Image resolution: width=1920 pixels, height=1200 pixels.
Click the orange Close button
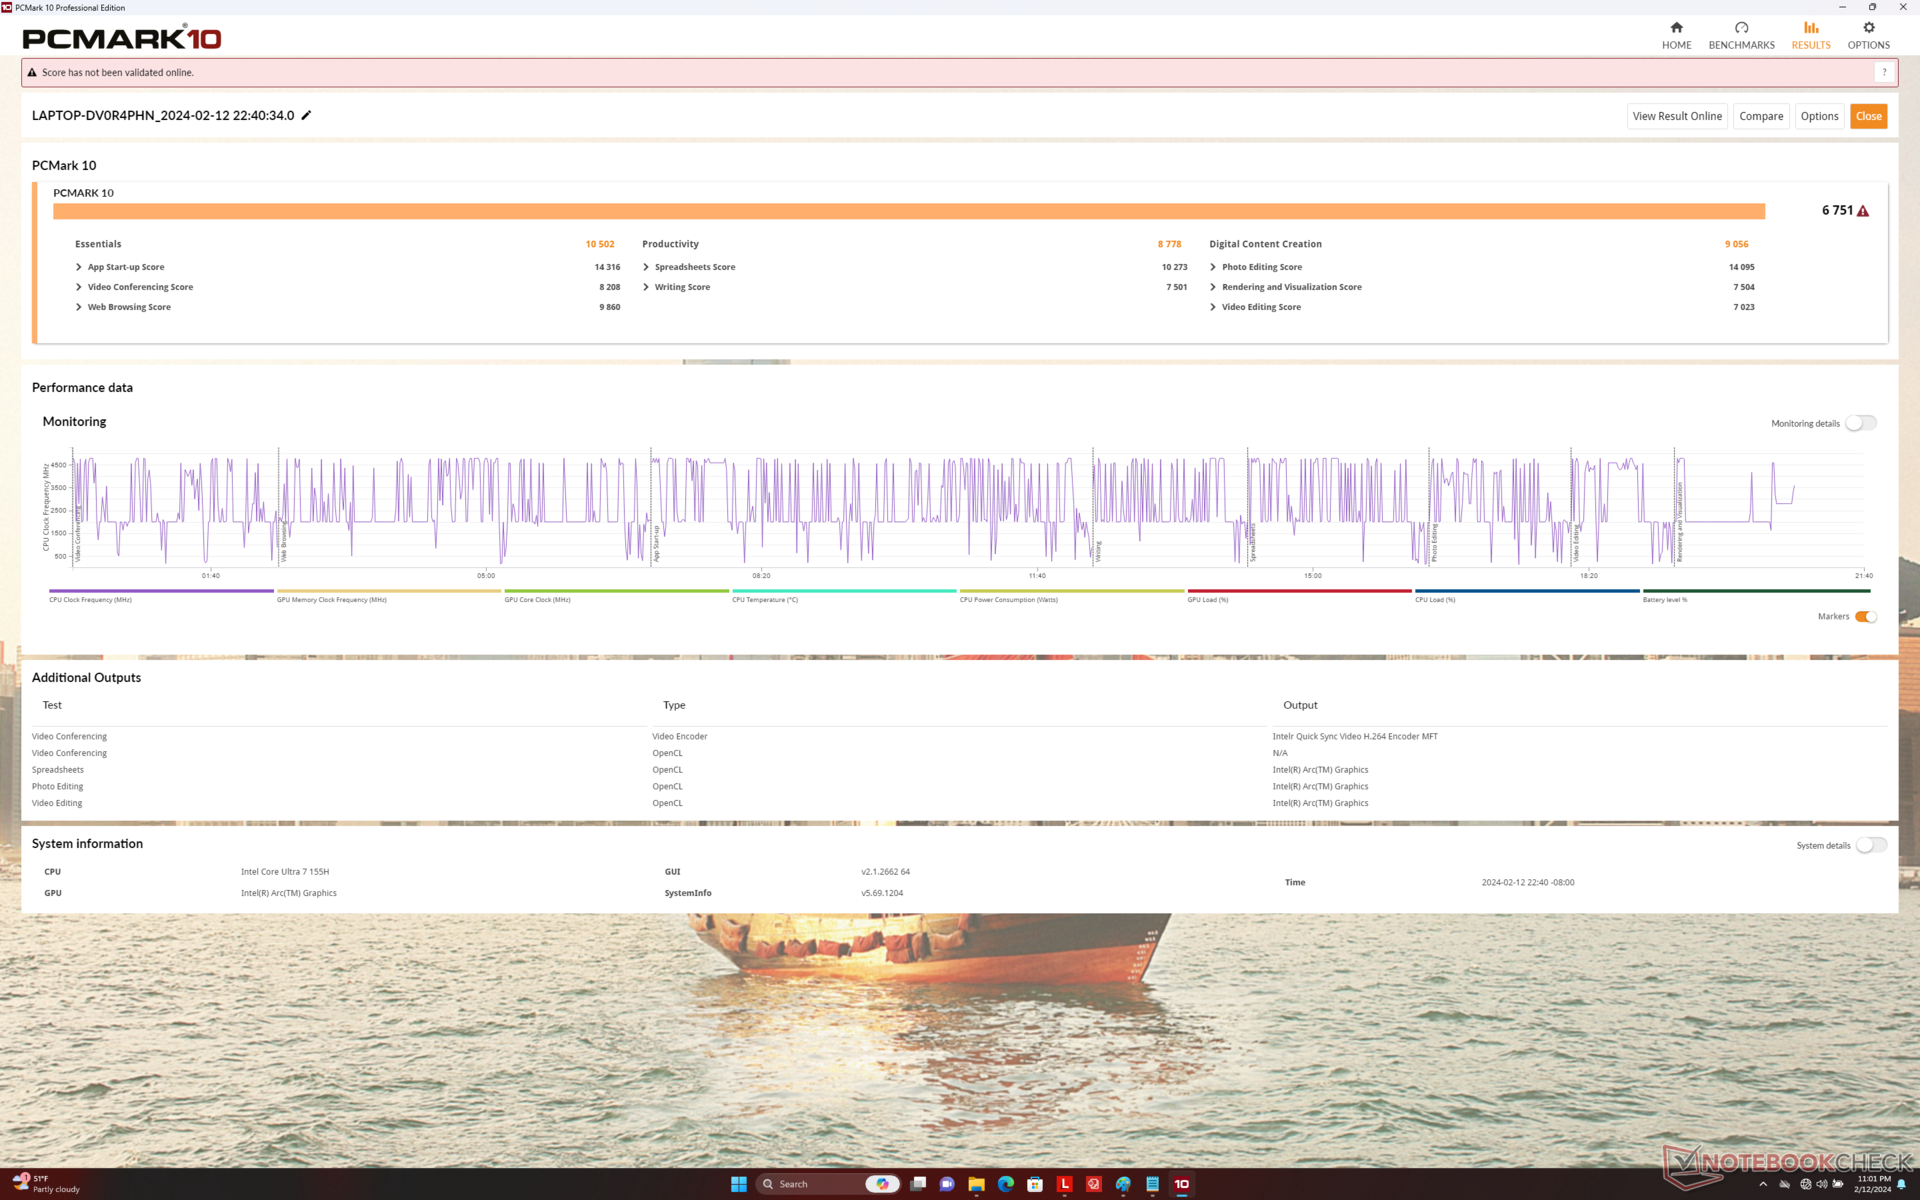click(1868, 116)
